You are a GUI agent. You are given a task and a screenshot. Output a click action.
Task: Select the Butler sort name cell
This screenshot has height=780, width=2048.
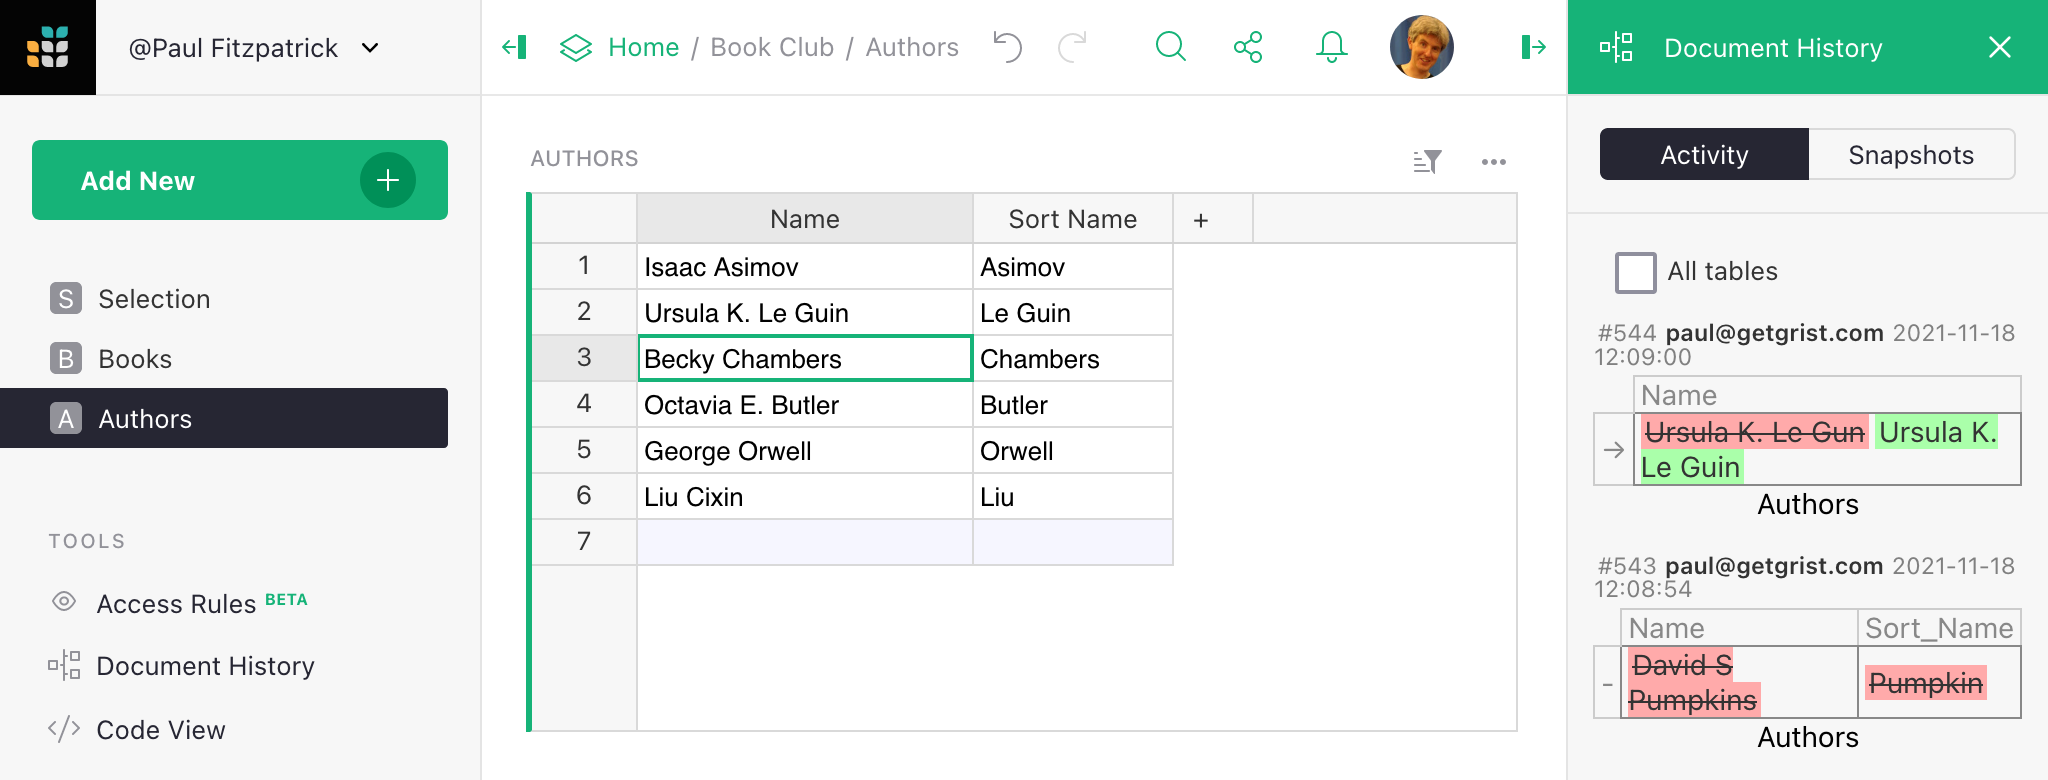pos(1073,405)
